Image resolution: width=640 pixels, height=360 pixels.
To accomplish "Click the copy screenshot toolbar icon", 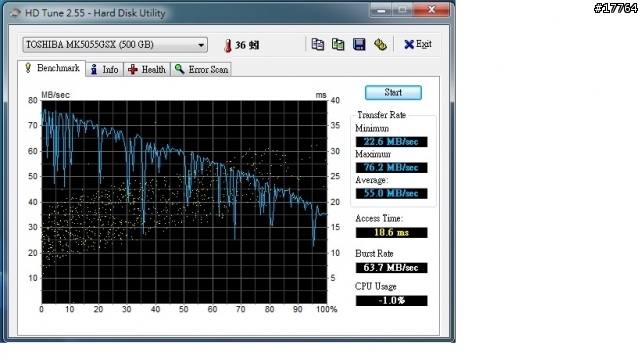I will coord(338,44).
